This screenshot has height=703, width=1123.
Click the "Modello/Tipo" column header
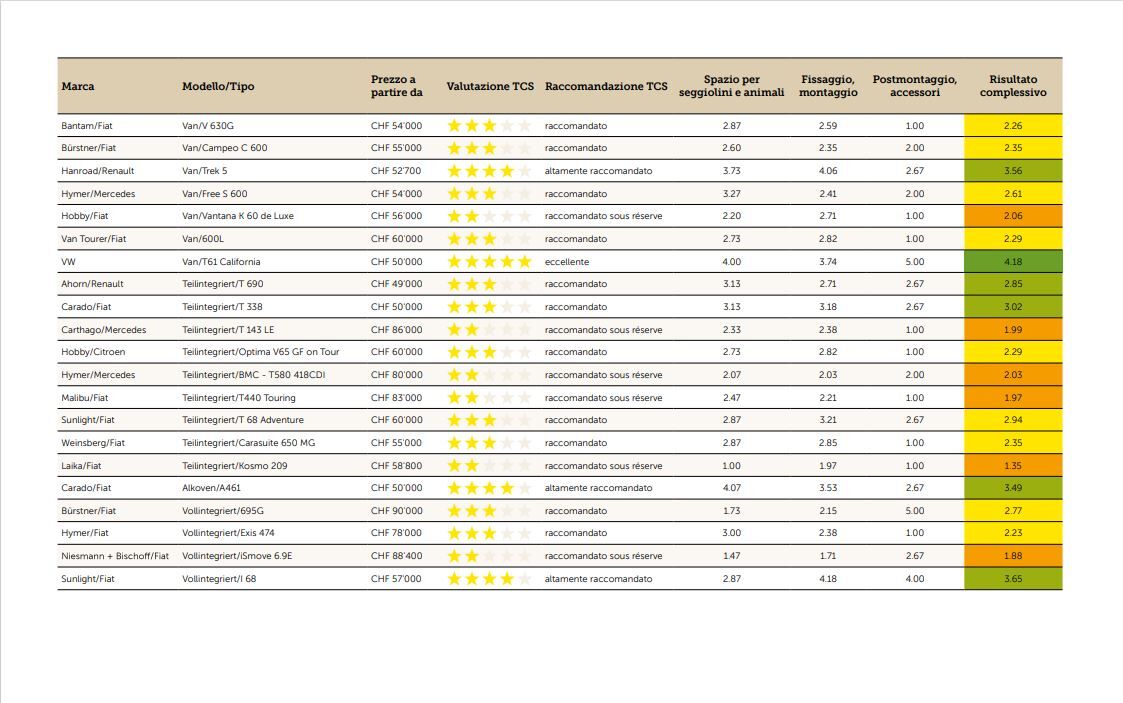(x=218, y=86)
